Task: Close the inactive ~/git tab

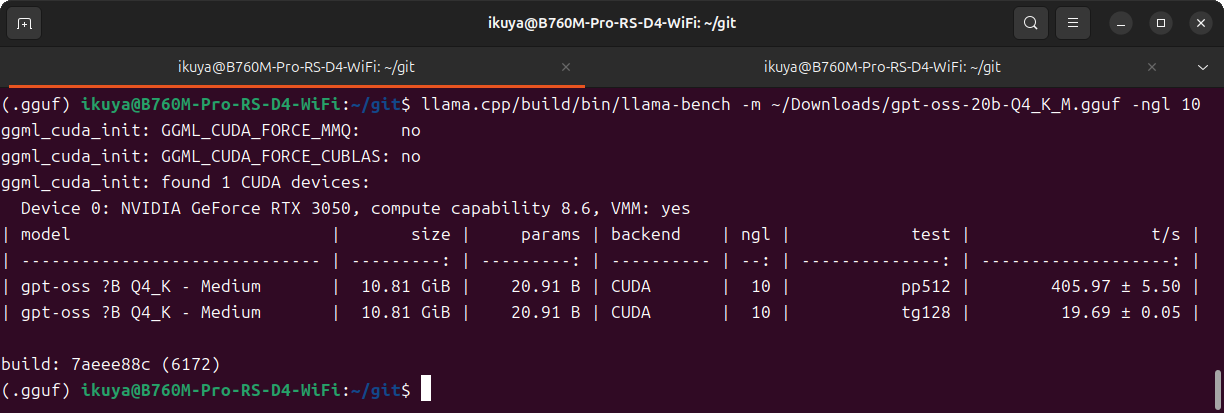Action: (1152, 67)
